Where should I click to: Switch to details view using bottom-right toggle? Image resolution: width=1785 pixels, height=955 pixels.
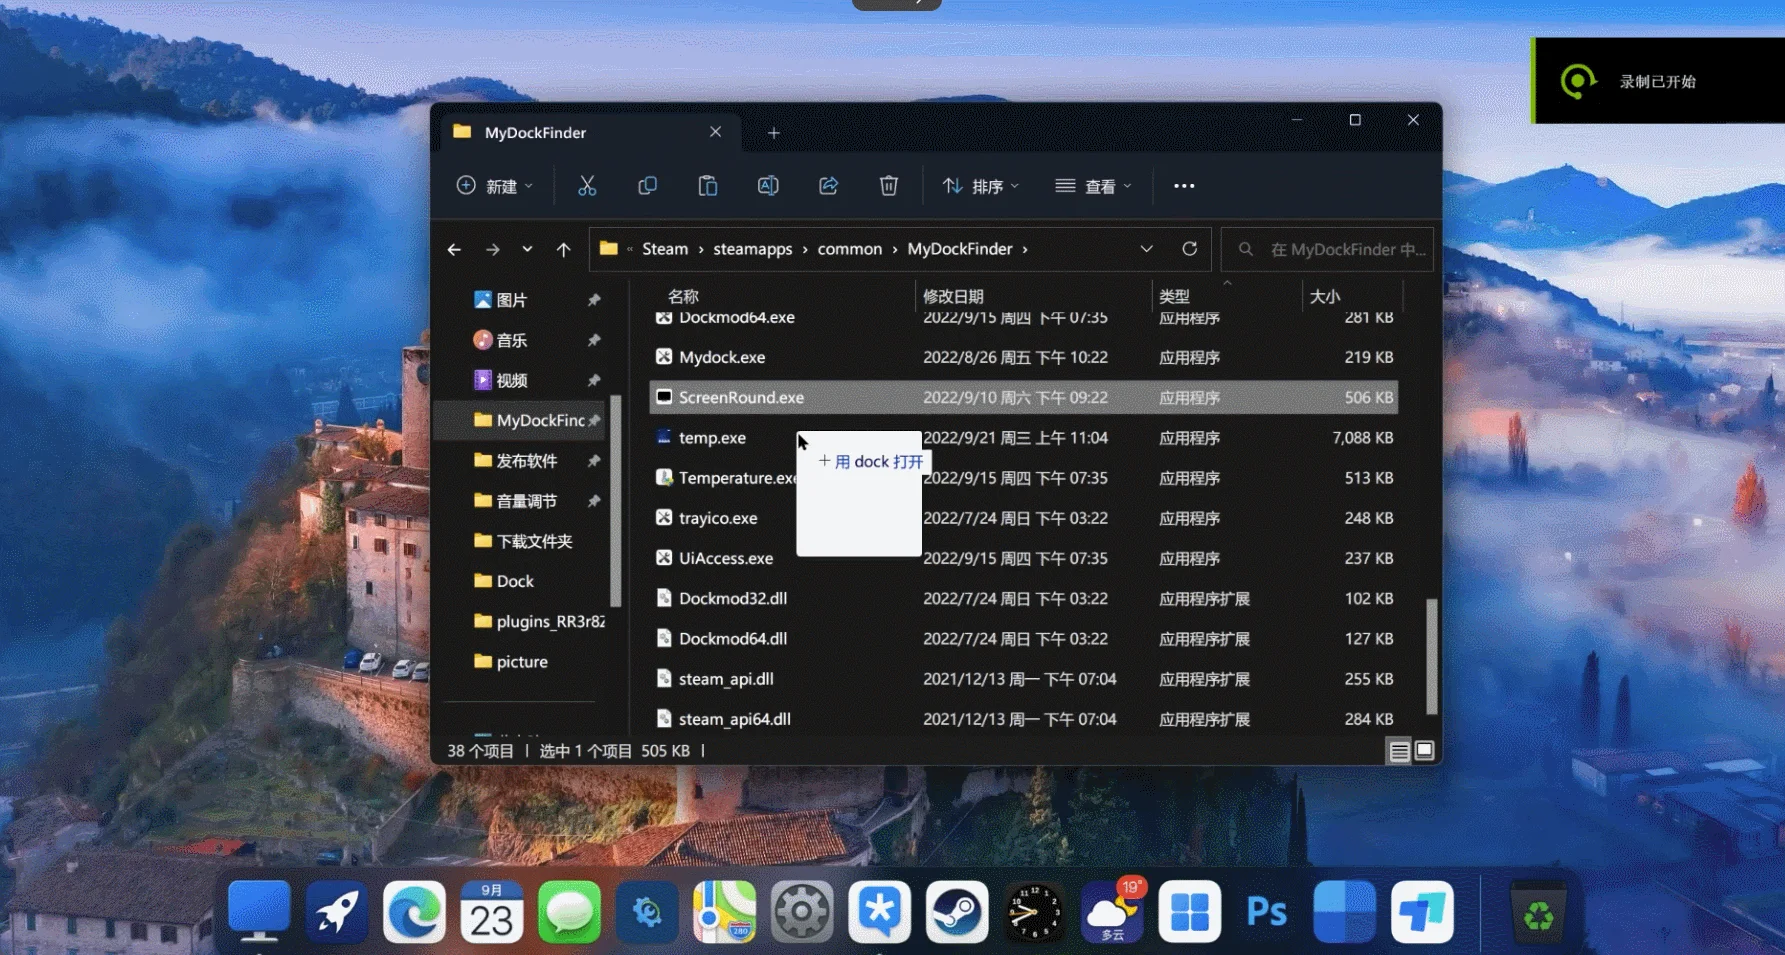coord(1398,750)
